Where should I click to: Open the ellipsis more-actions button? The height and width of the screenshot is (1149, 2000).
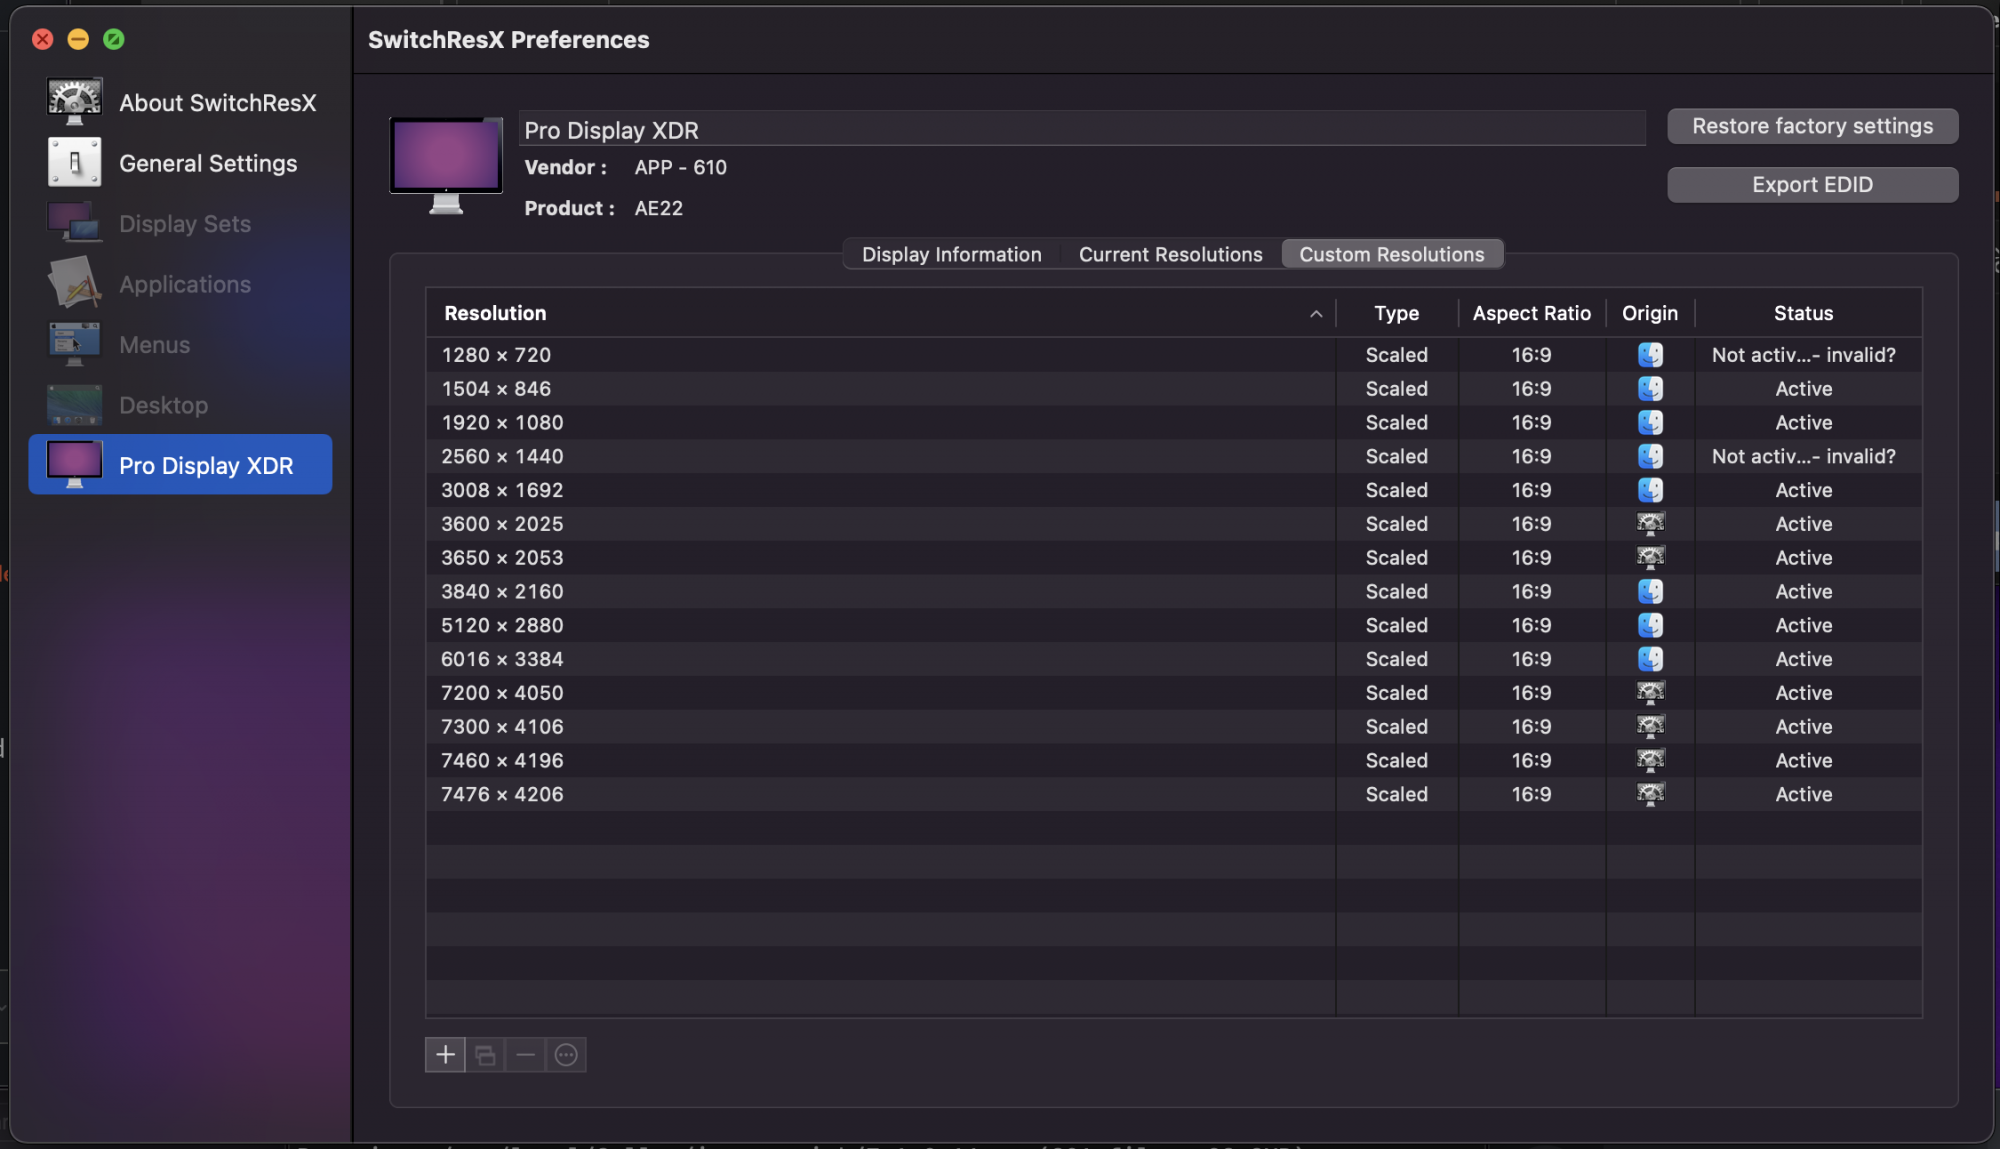pyautogui.click(x=566, y=1054)
